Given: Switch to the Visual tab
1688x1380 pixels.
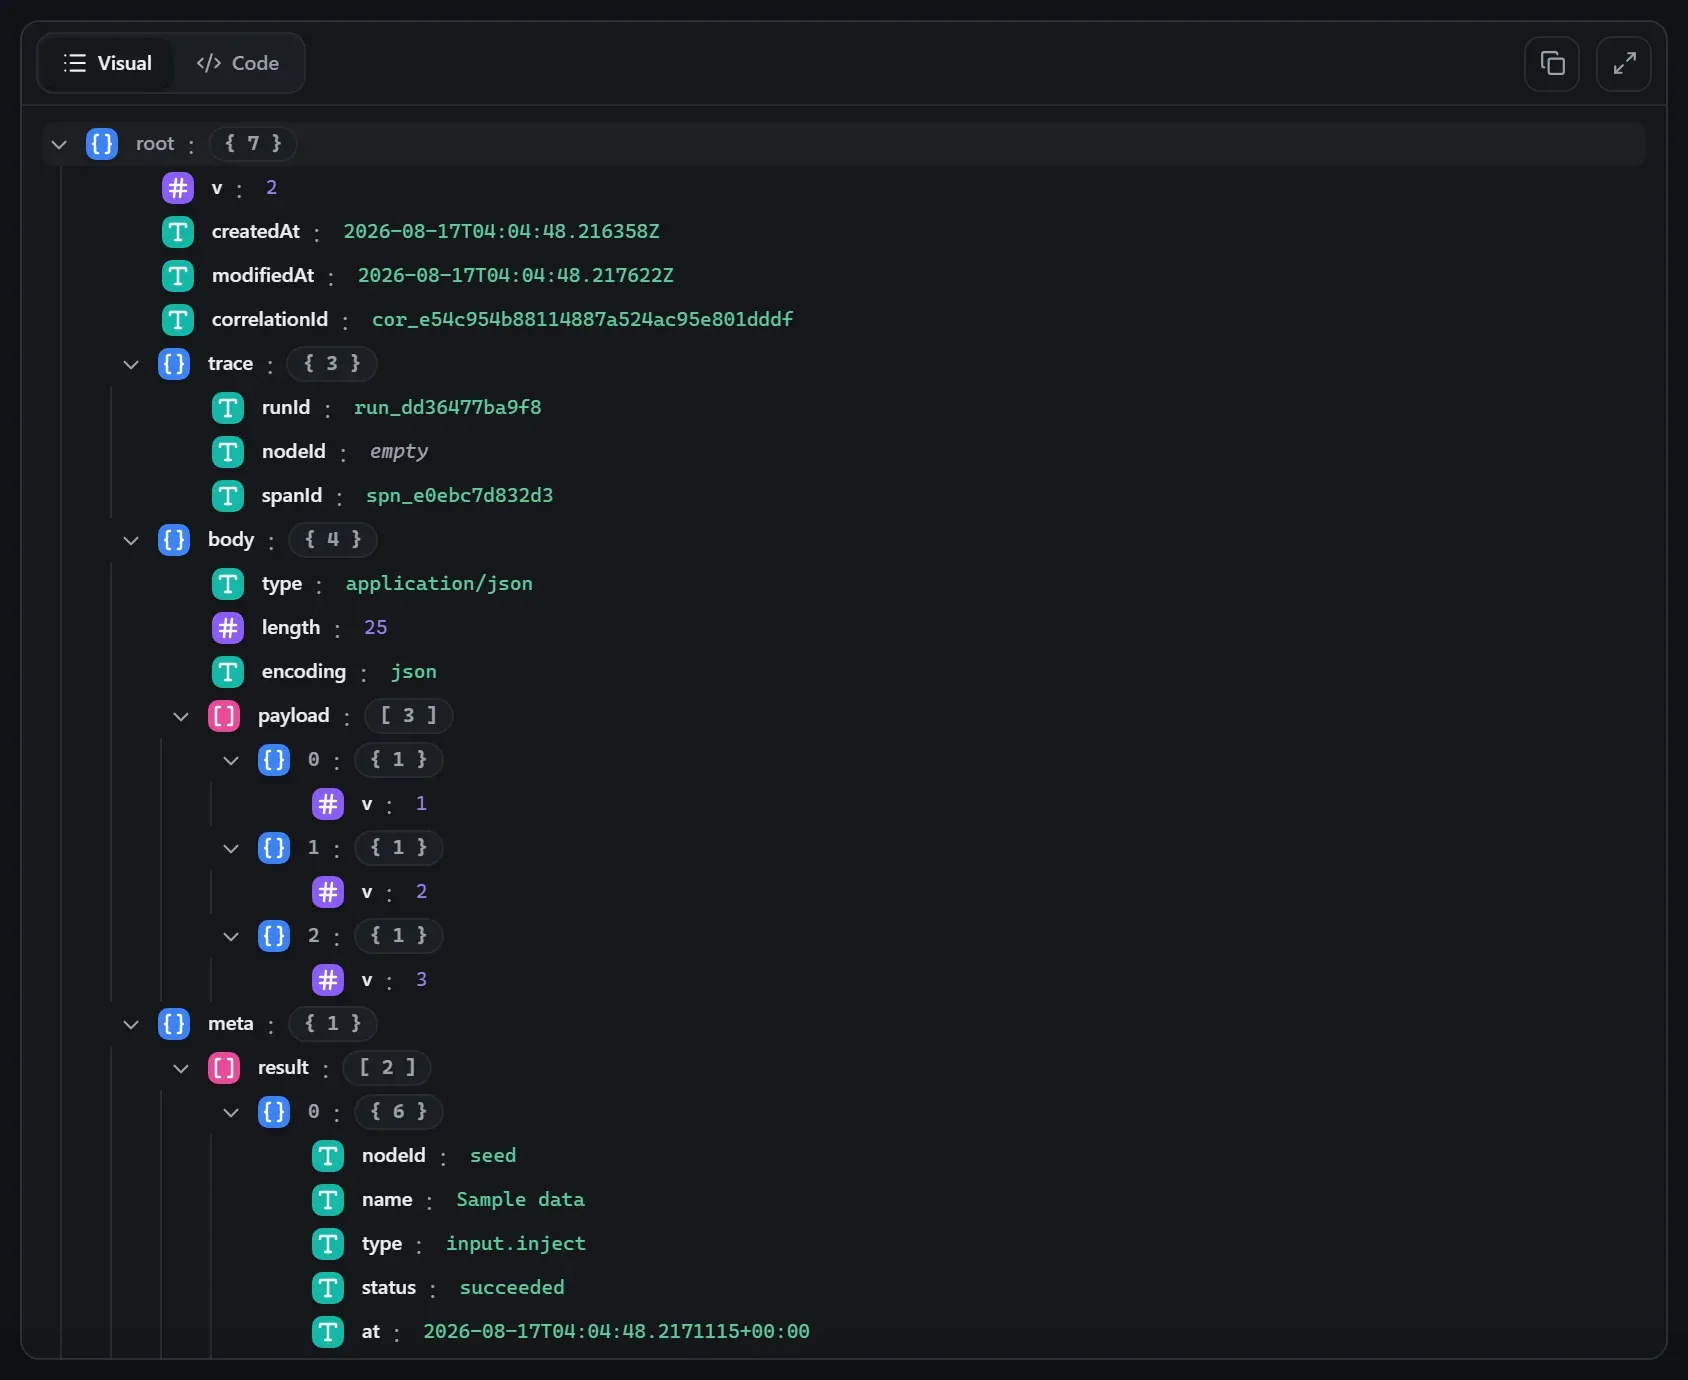Looking at the screenshot, I should click(107, 63).
